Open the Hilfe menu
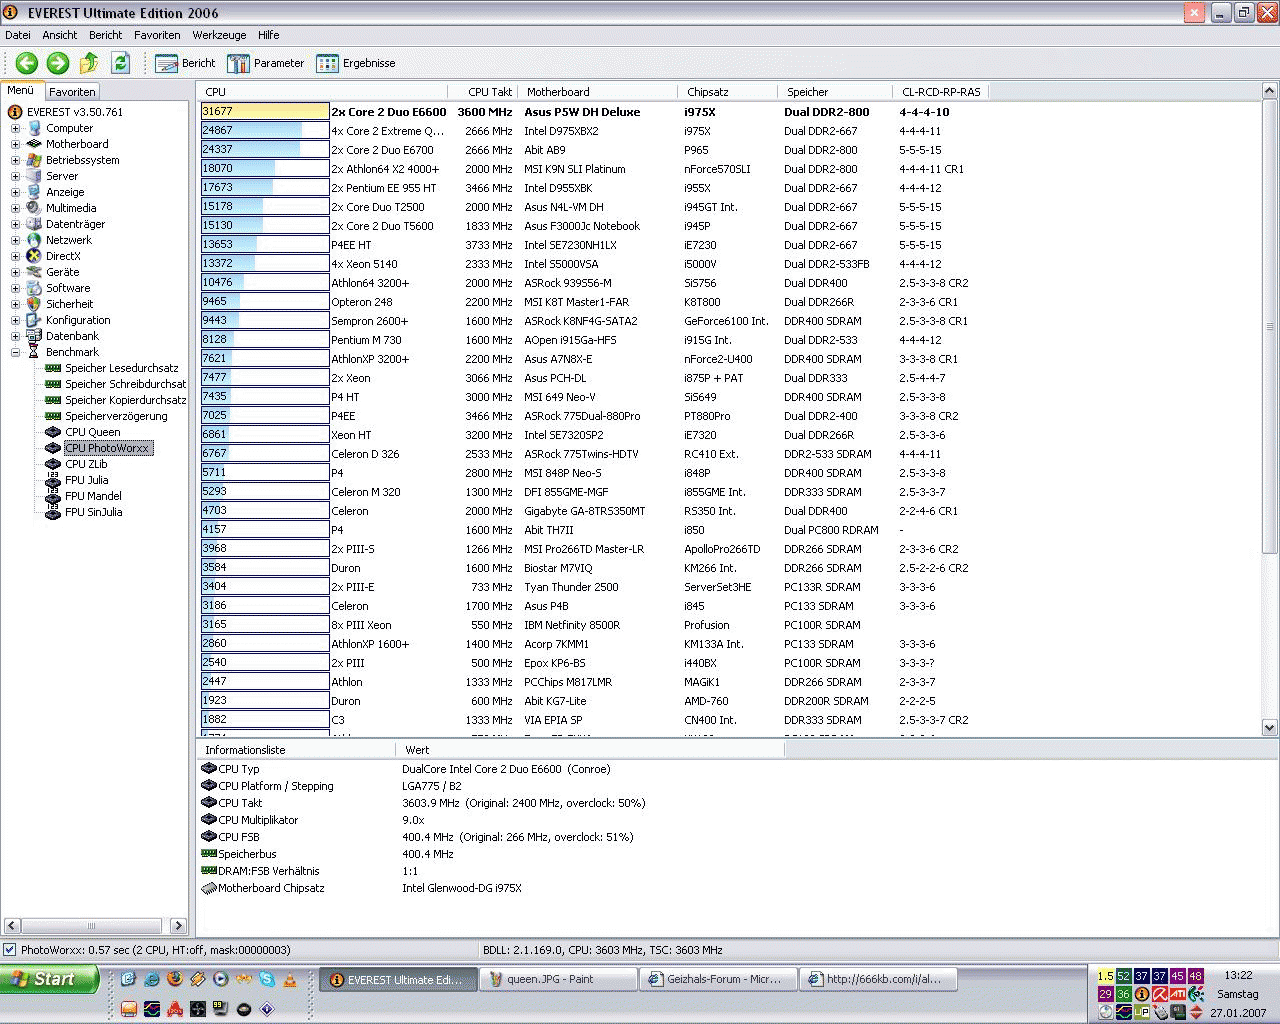This screenshot has width=1280, height=1024. click(x=268, y=35)
